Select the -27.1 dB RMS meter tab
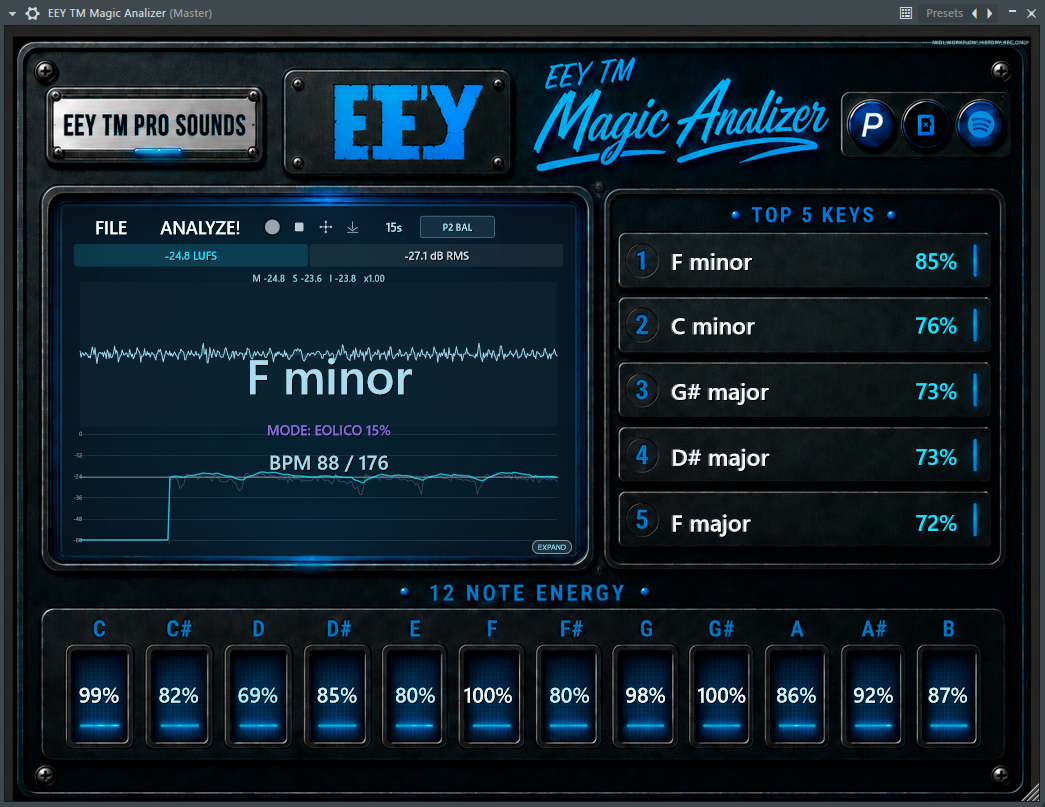The height and width of the screenshot is (807, 1045). click(437, 256)
